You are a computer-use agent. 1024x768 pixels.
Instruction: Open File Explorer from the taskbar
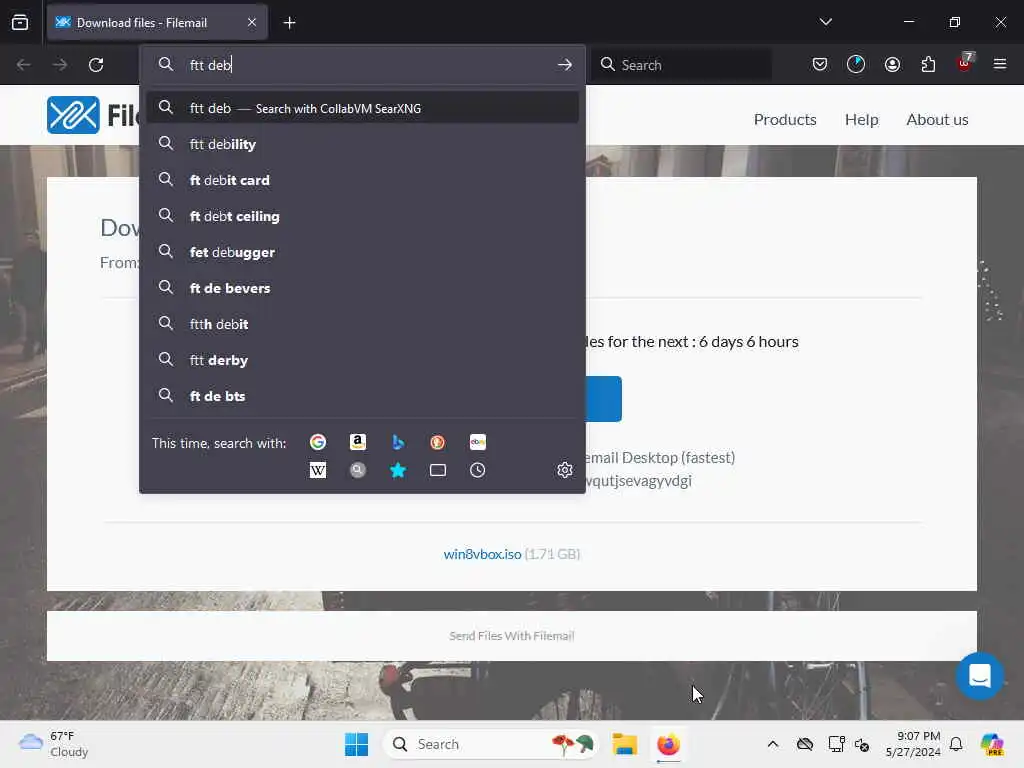624,744
